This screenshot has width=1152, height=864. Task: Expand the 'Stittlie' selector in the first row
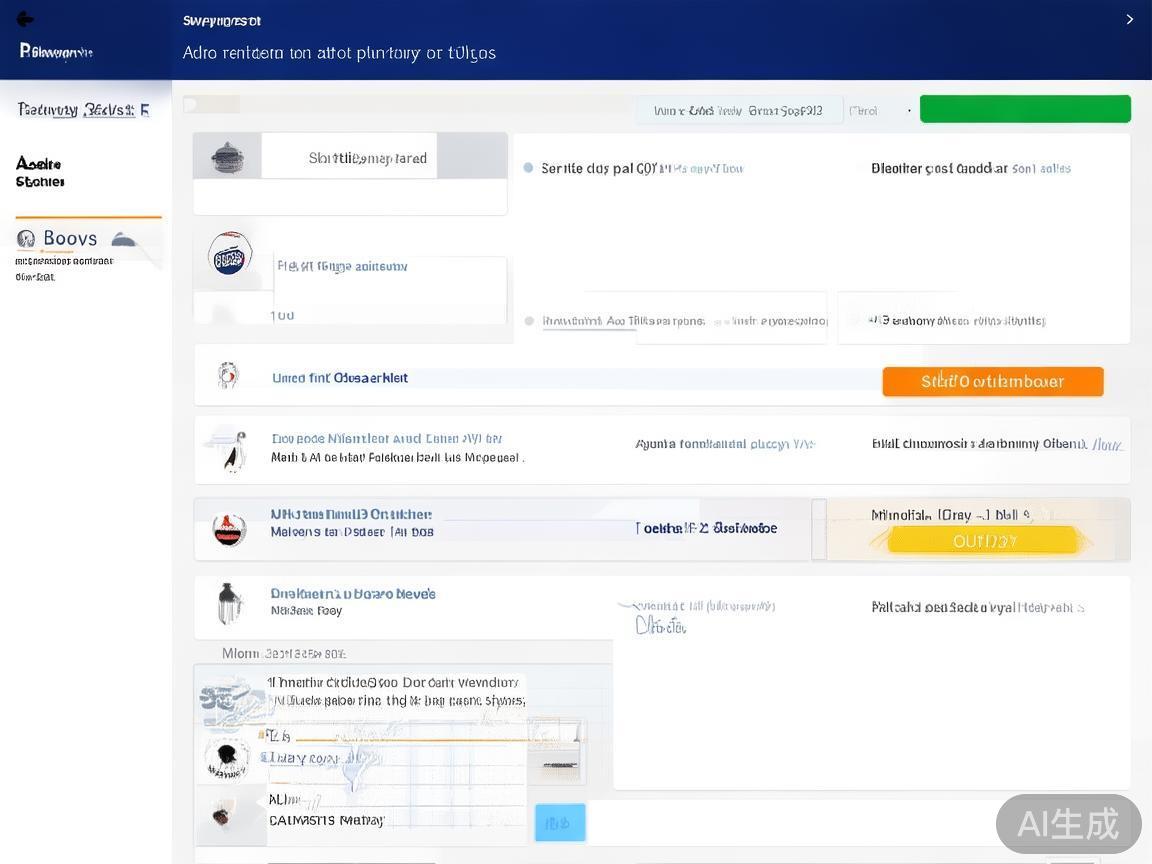367,158
